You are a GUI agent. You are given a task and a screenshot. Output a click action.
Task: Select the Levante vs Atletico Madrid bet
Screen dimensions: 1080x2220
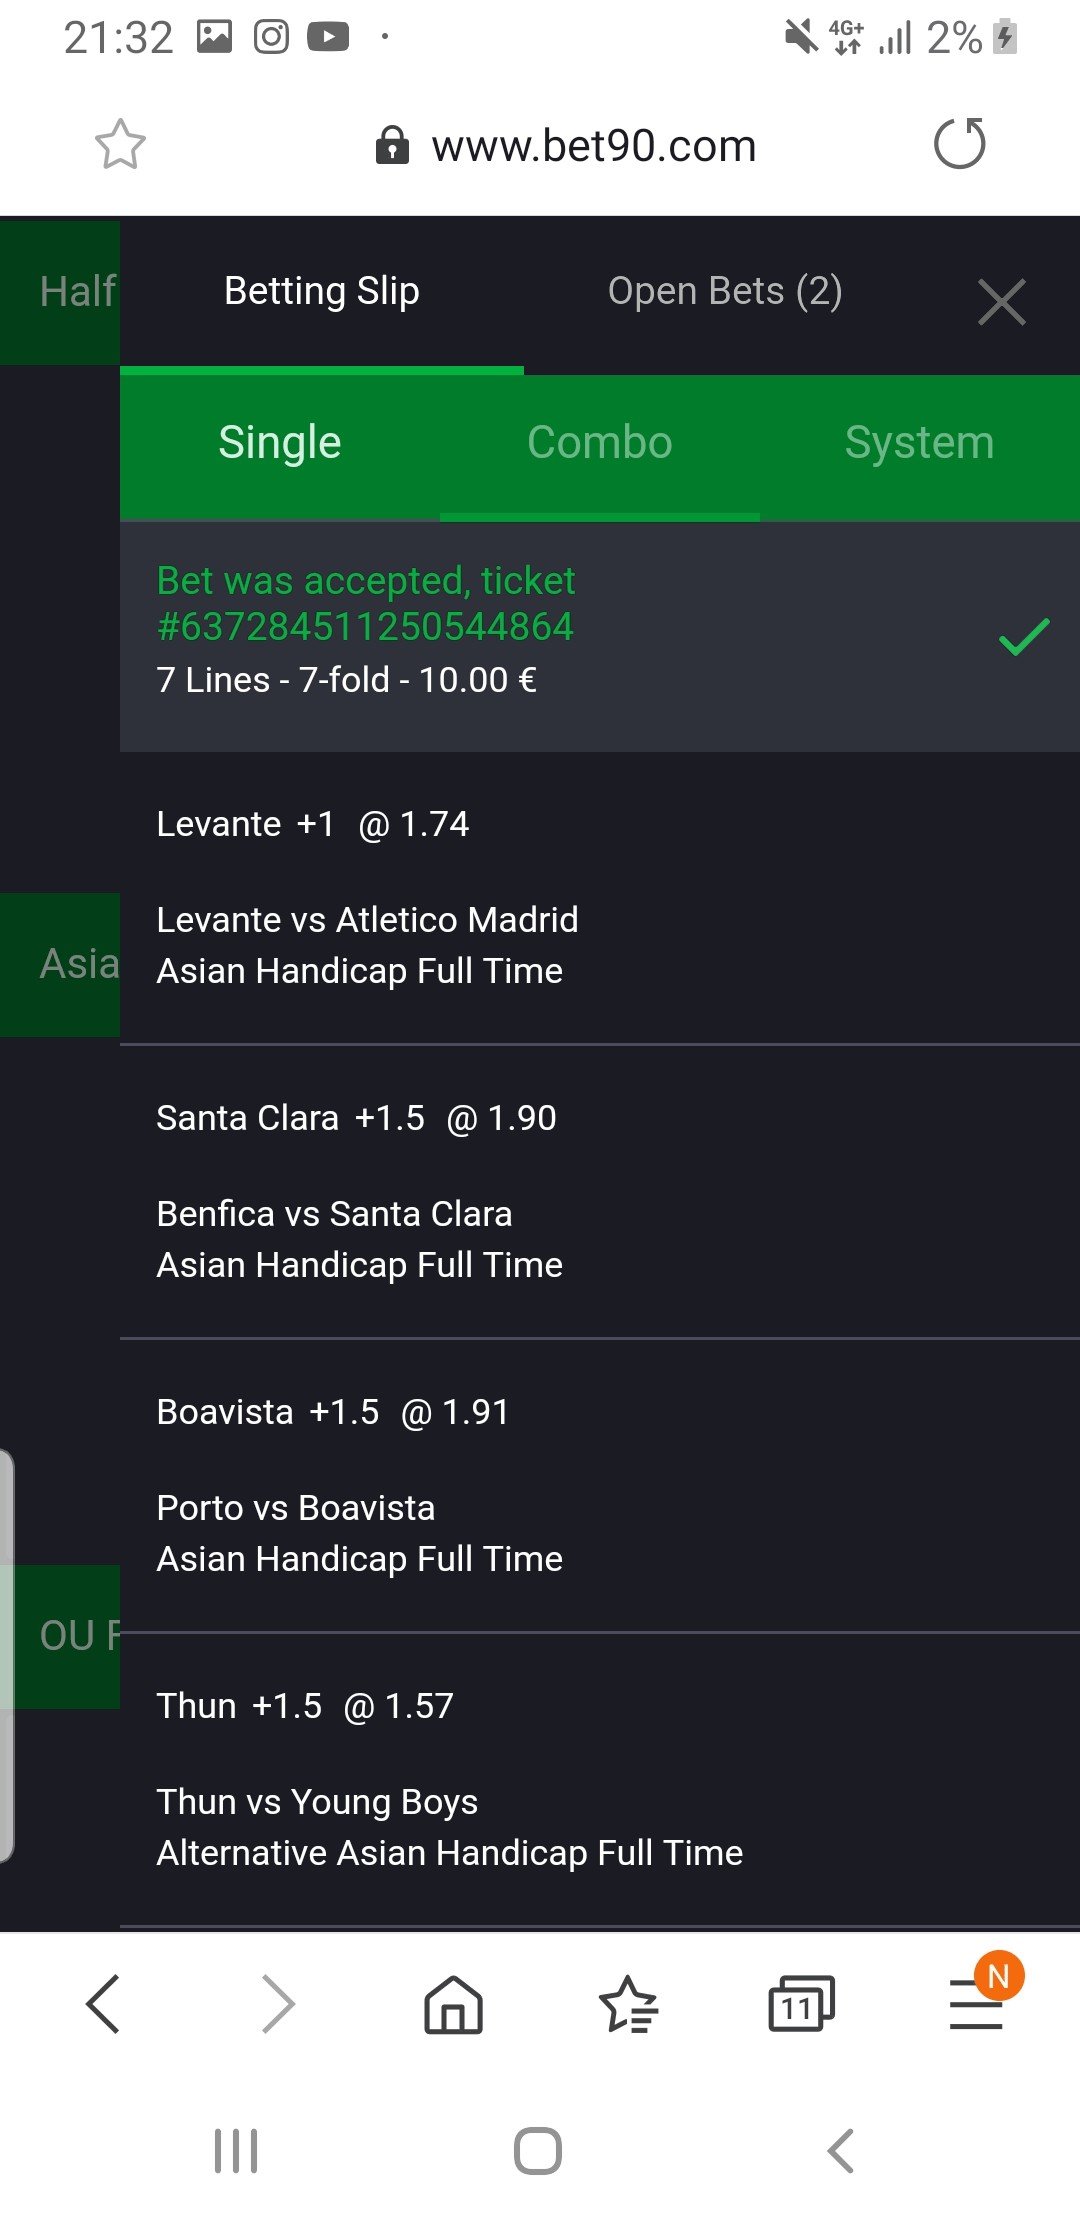(x=367, y=919)
